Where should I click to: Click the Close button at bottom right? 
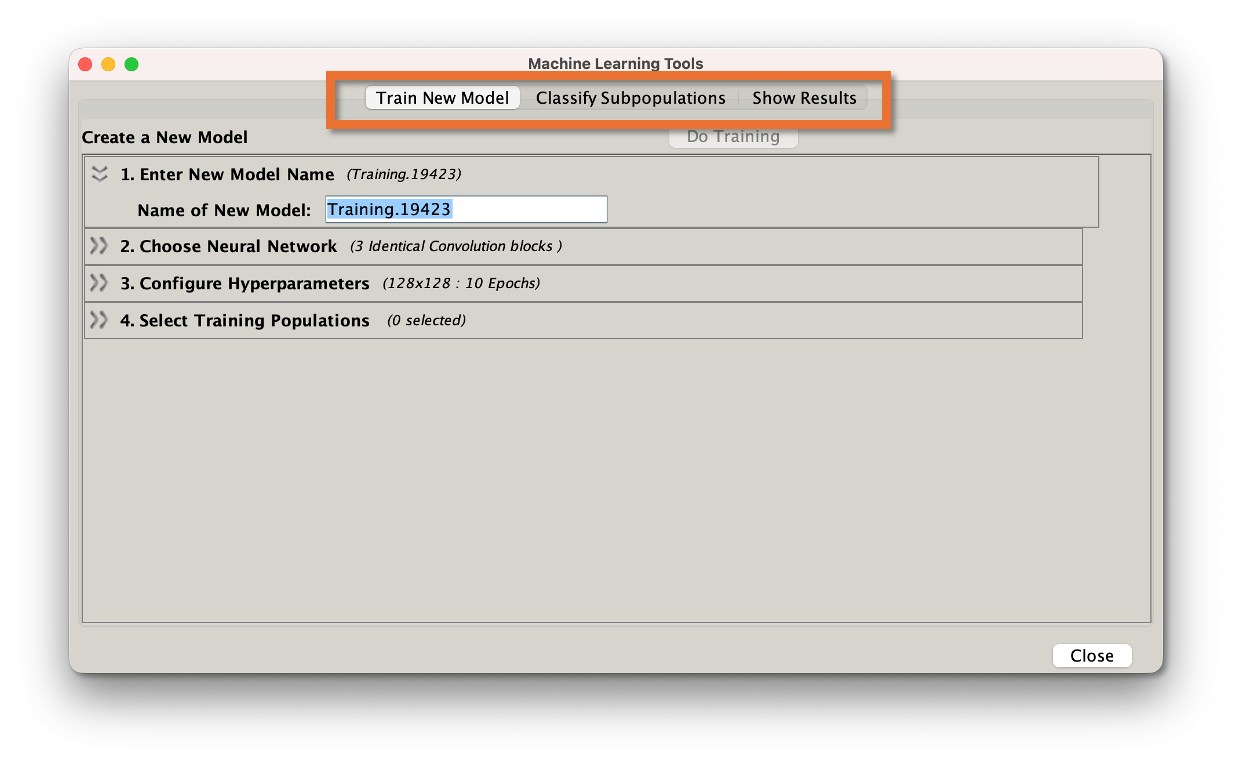tap(1091, 656)
